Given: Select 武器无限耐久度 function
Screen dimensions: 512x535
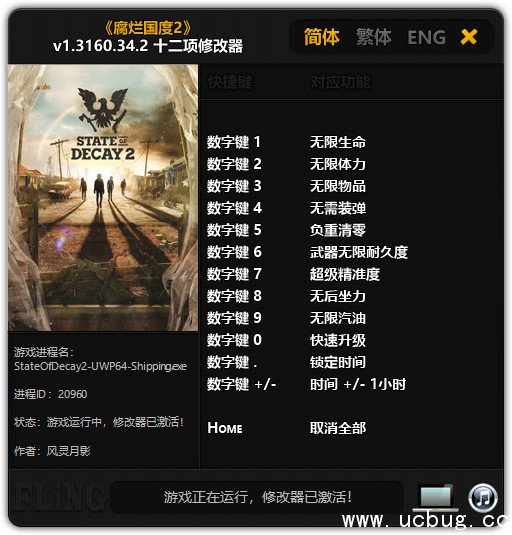Looking at the screenshot, I should coord(359,252).
